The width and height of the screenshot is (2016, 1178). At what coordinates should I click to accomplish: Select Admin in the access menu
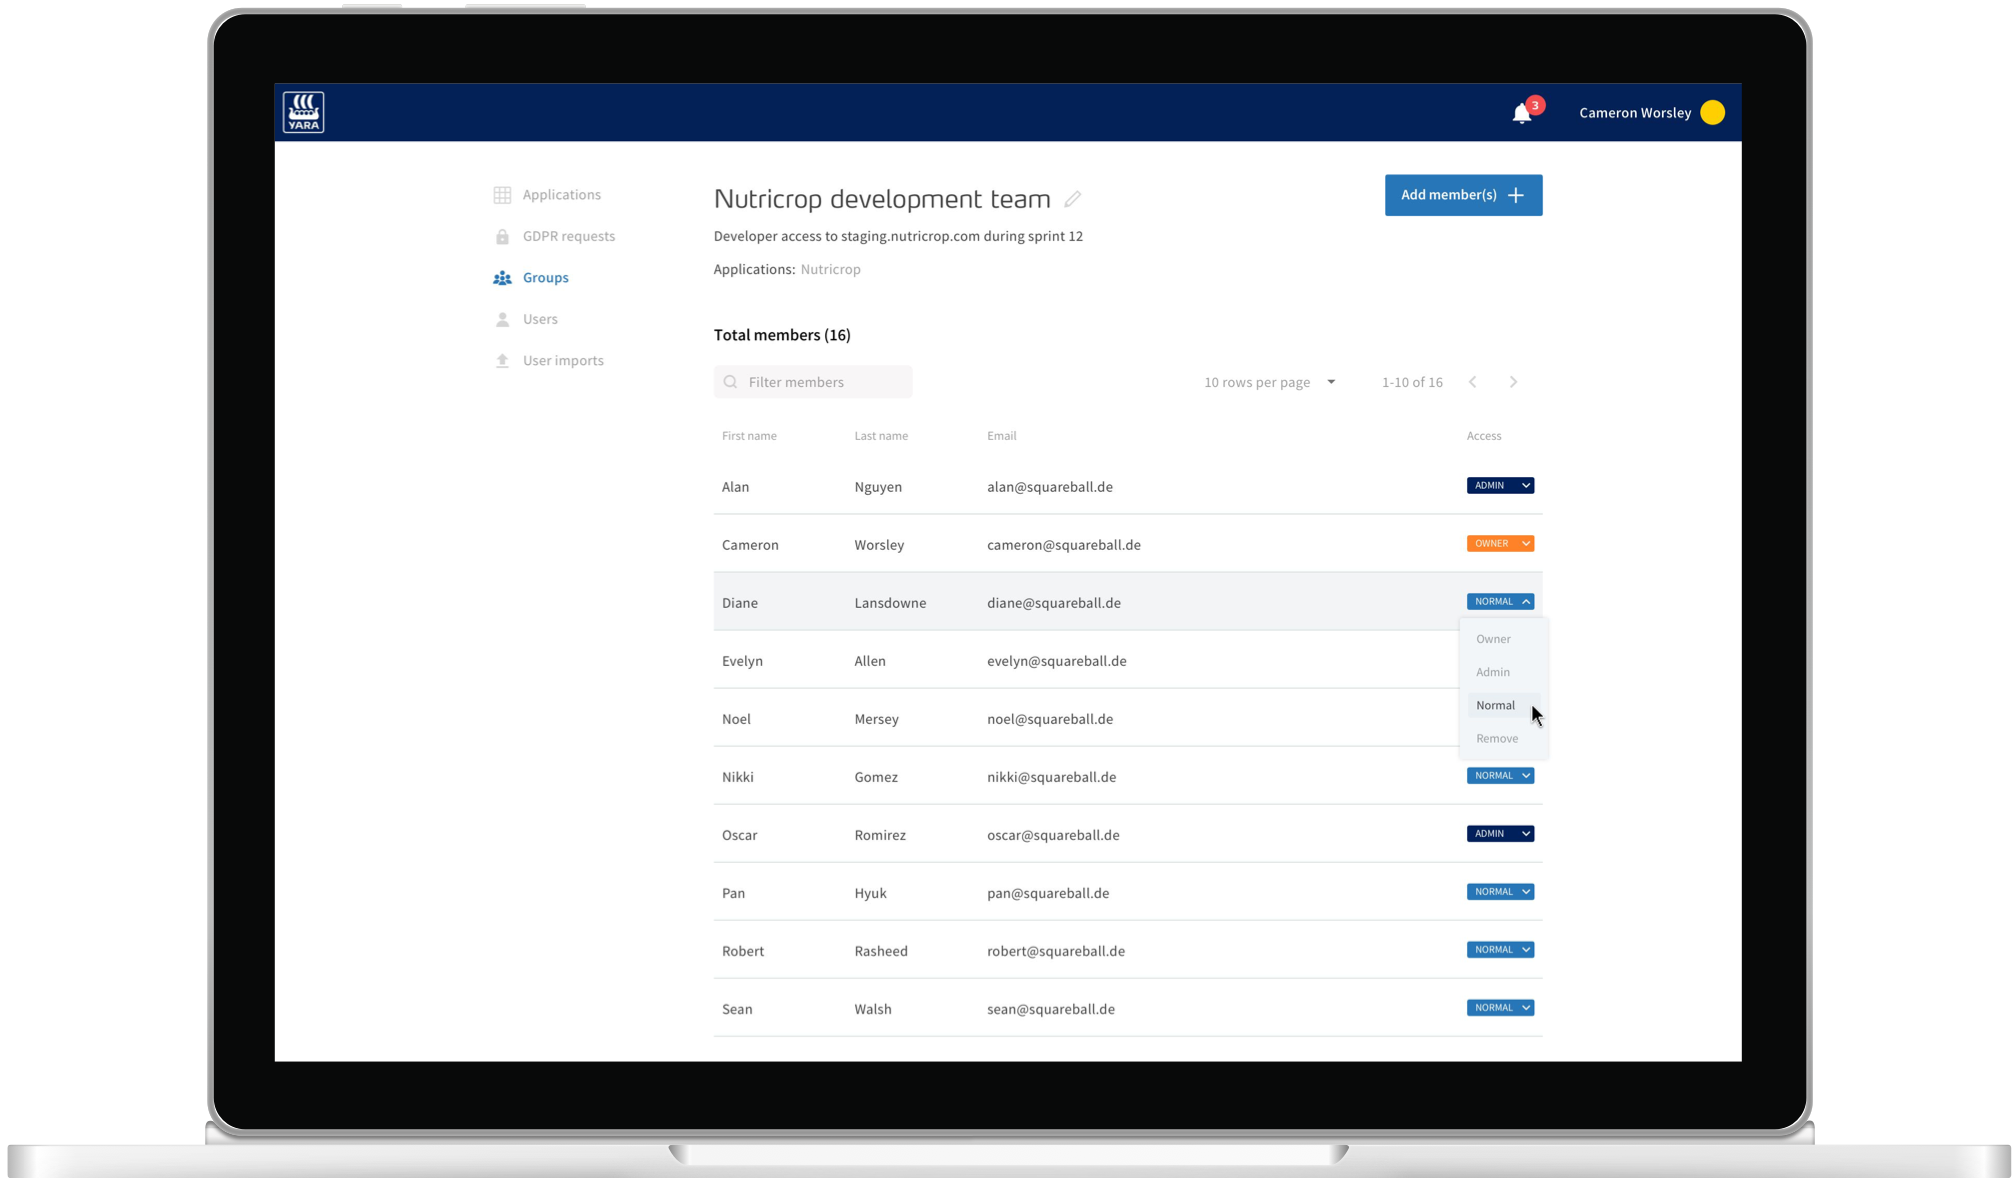[x=1492, y=672]
